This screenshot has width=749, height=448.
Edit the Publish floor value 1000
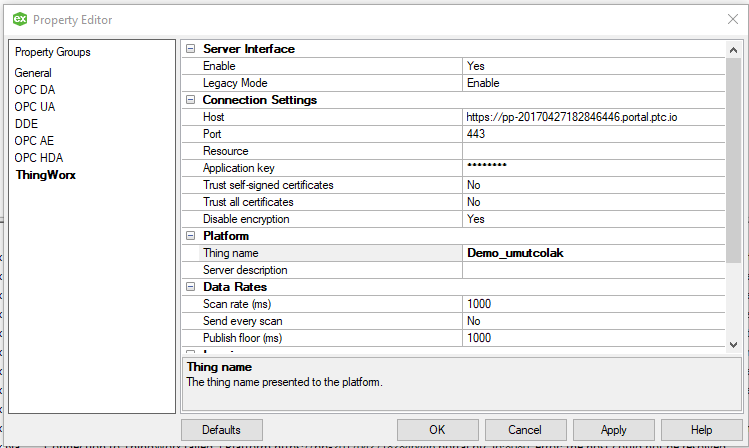click(x=594, y=338)
